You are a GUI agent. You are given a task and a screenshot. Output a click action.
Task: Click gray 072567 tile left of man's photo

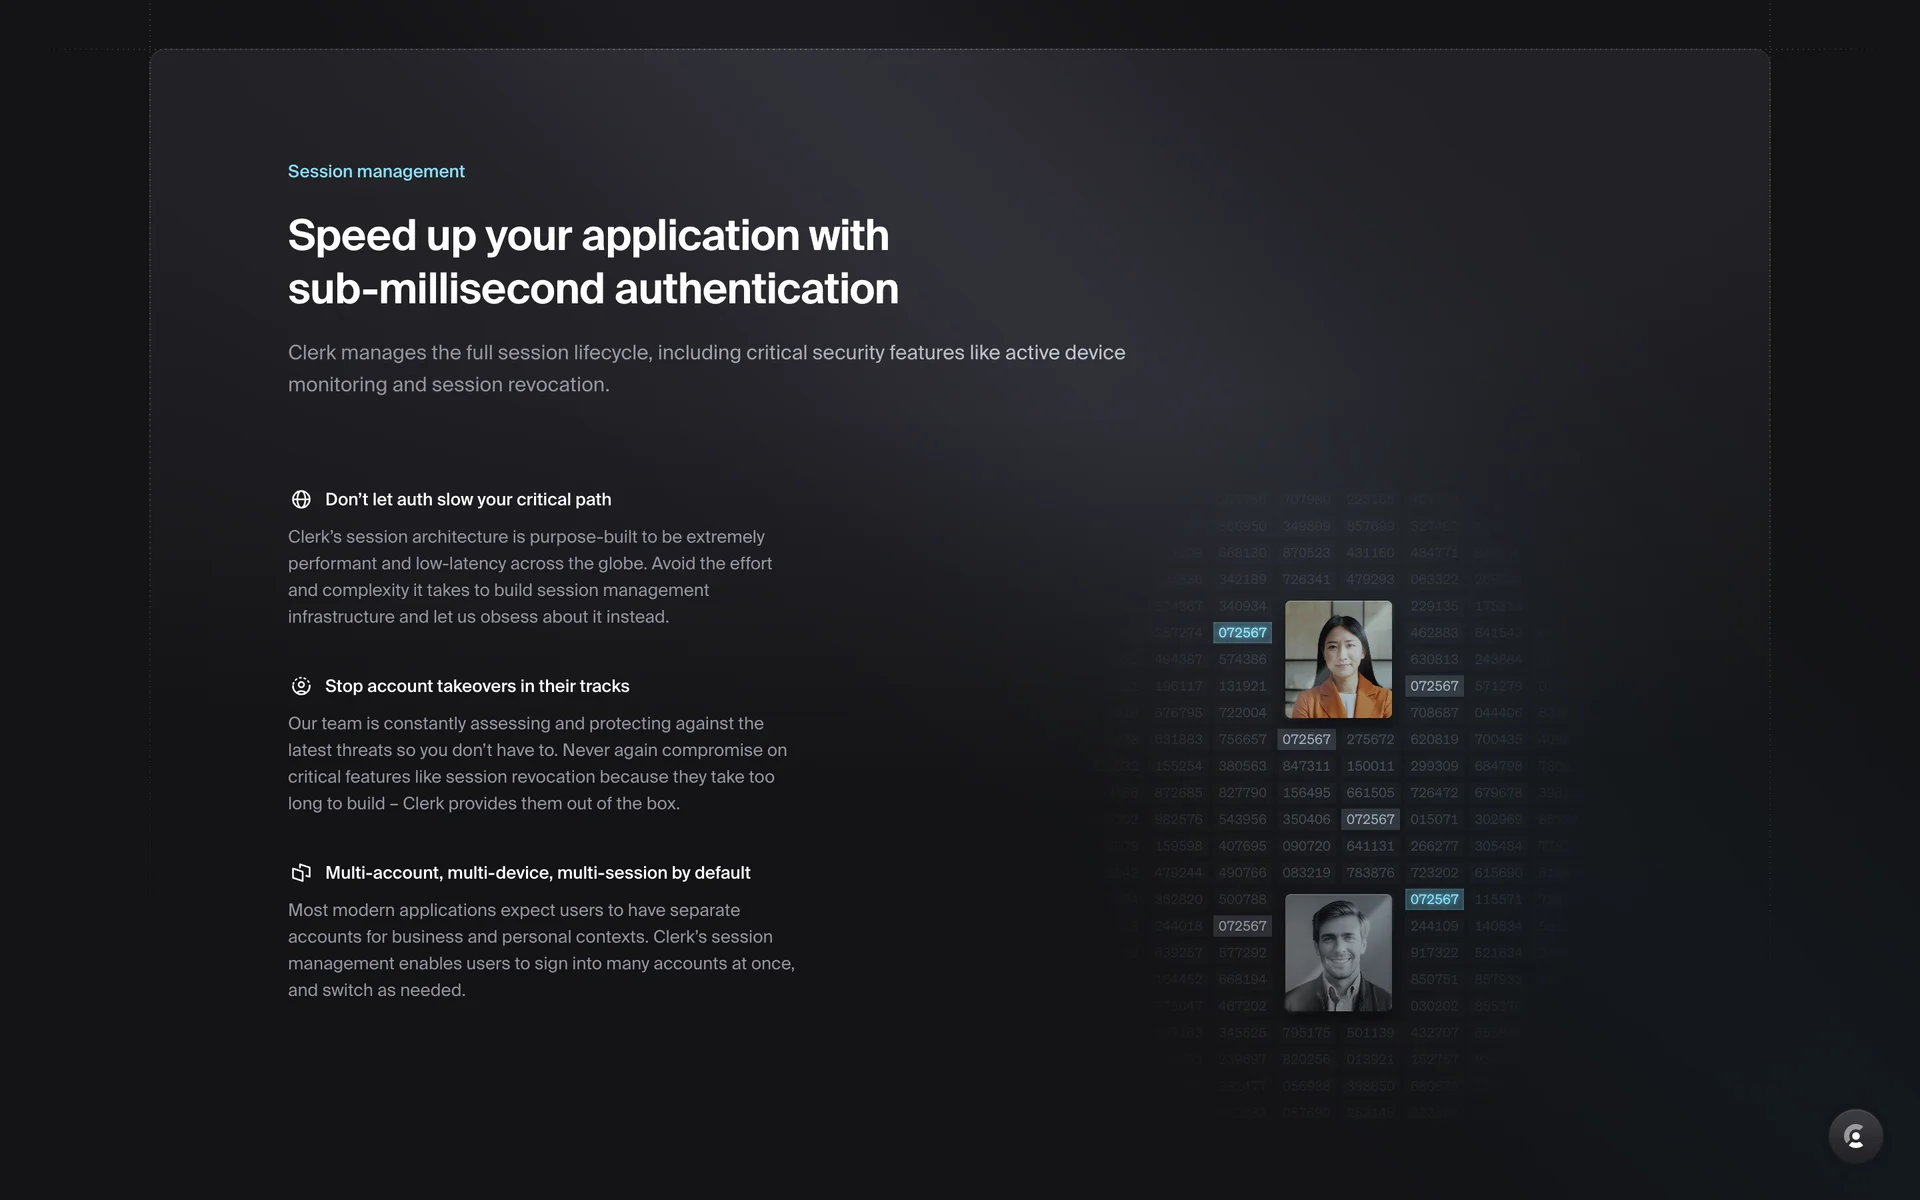pos(1242,926)
